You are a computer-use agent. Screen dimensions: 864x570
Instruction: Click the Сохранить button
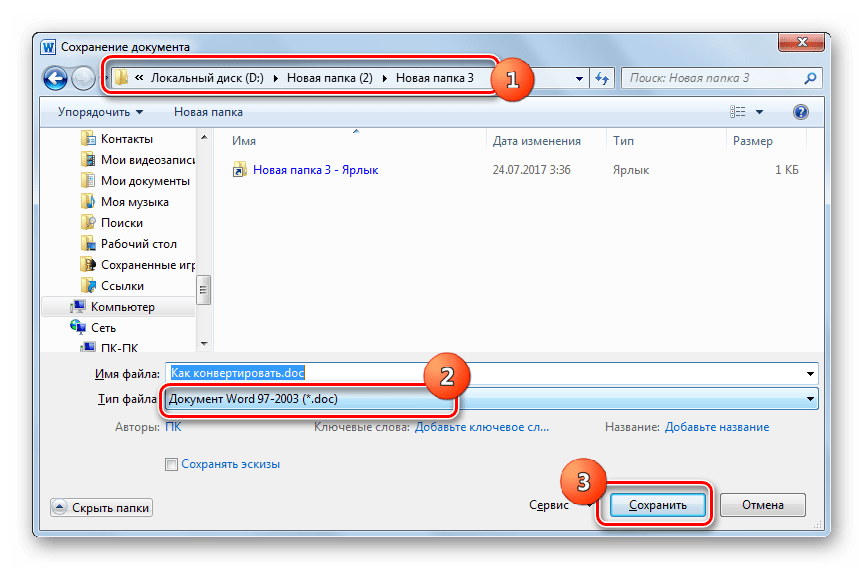click(657, 504)
